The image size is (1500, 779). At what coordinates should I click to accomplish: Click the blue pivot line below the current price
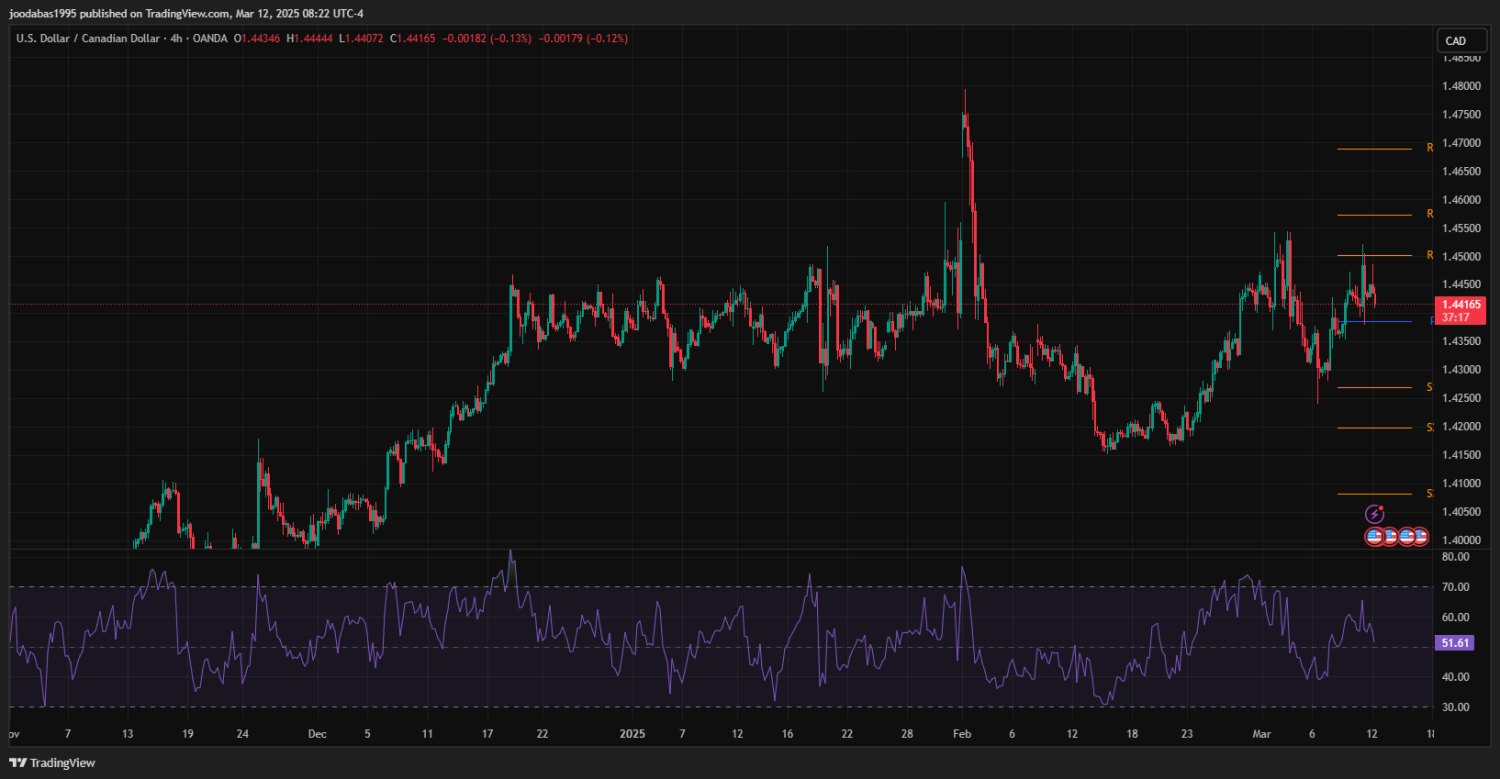(x=1374, y=321)
